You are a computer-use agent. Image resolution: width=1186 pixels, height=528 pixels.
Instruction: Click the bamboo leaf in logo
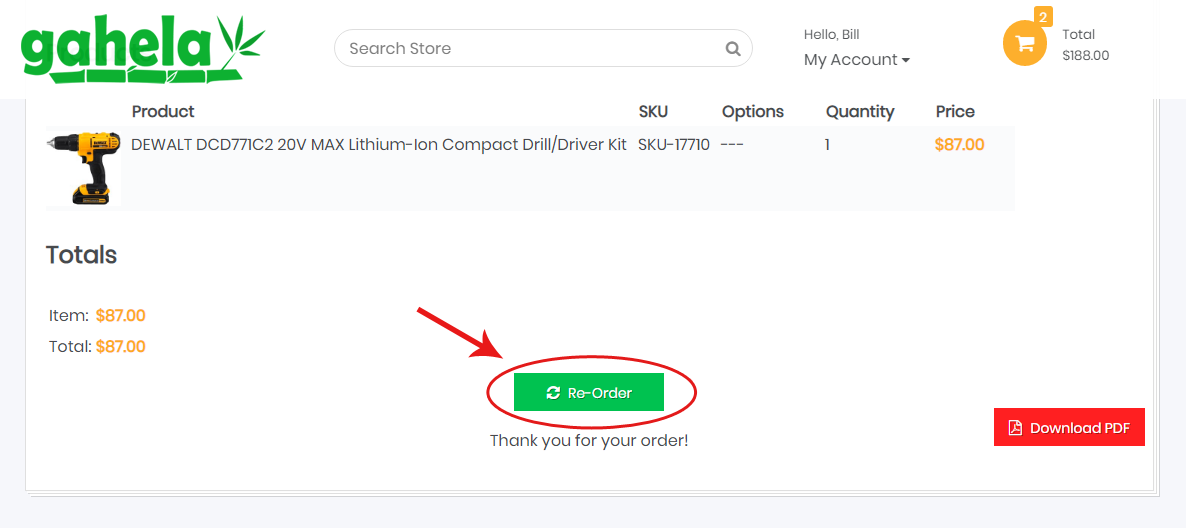coord(241,40)
